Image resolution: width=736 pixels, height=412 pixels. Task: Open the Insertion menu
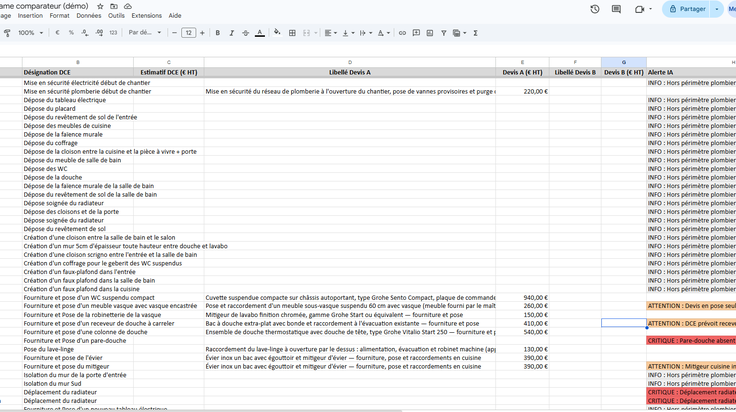pos(30,15)
